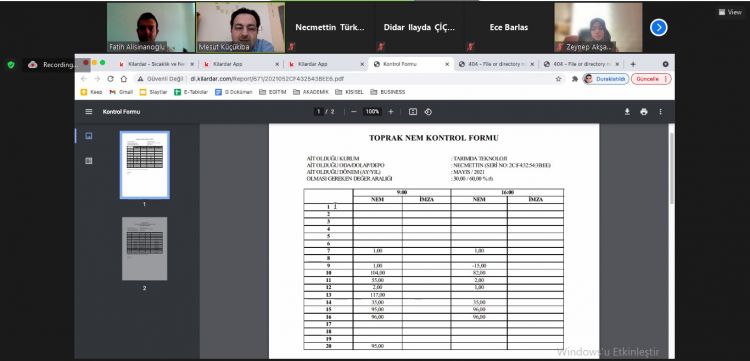The image size is (750, 361).
Task: Switch to second 404 File or directory tab
Action: [x=580, y=64]
